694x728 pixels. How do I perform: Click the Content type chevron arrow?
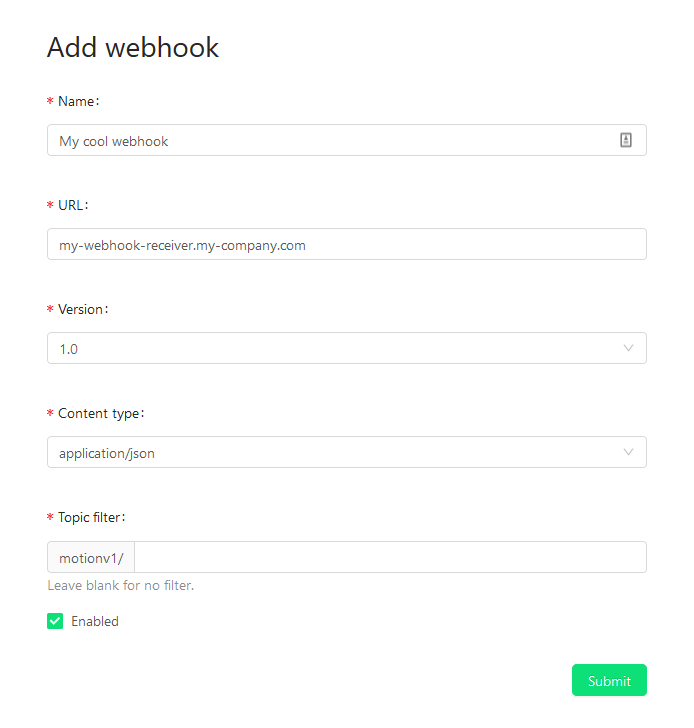[628, 452]
